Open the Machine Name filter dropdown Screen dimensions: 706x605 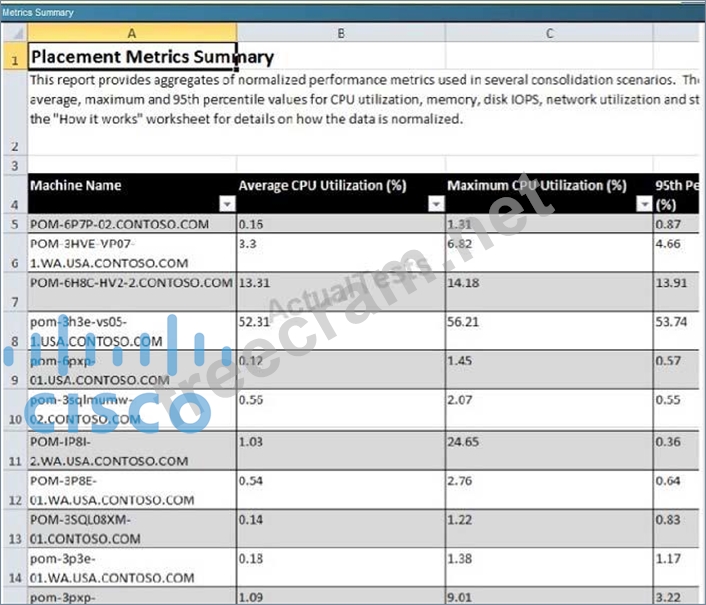pyautogui.click(x=226, y=203)
